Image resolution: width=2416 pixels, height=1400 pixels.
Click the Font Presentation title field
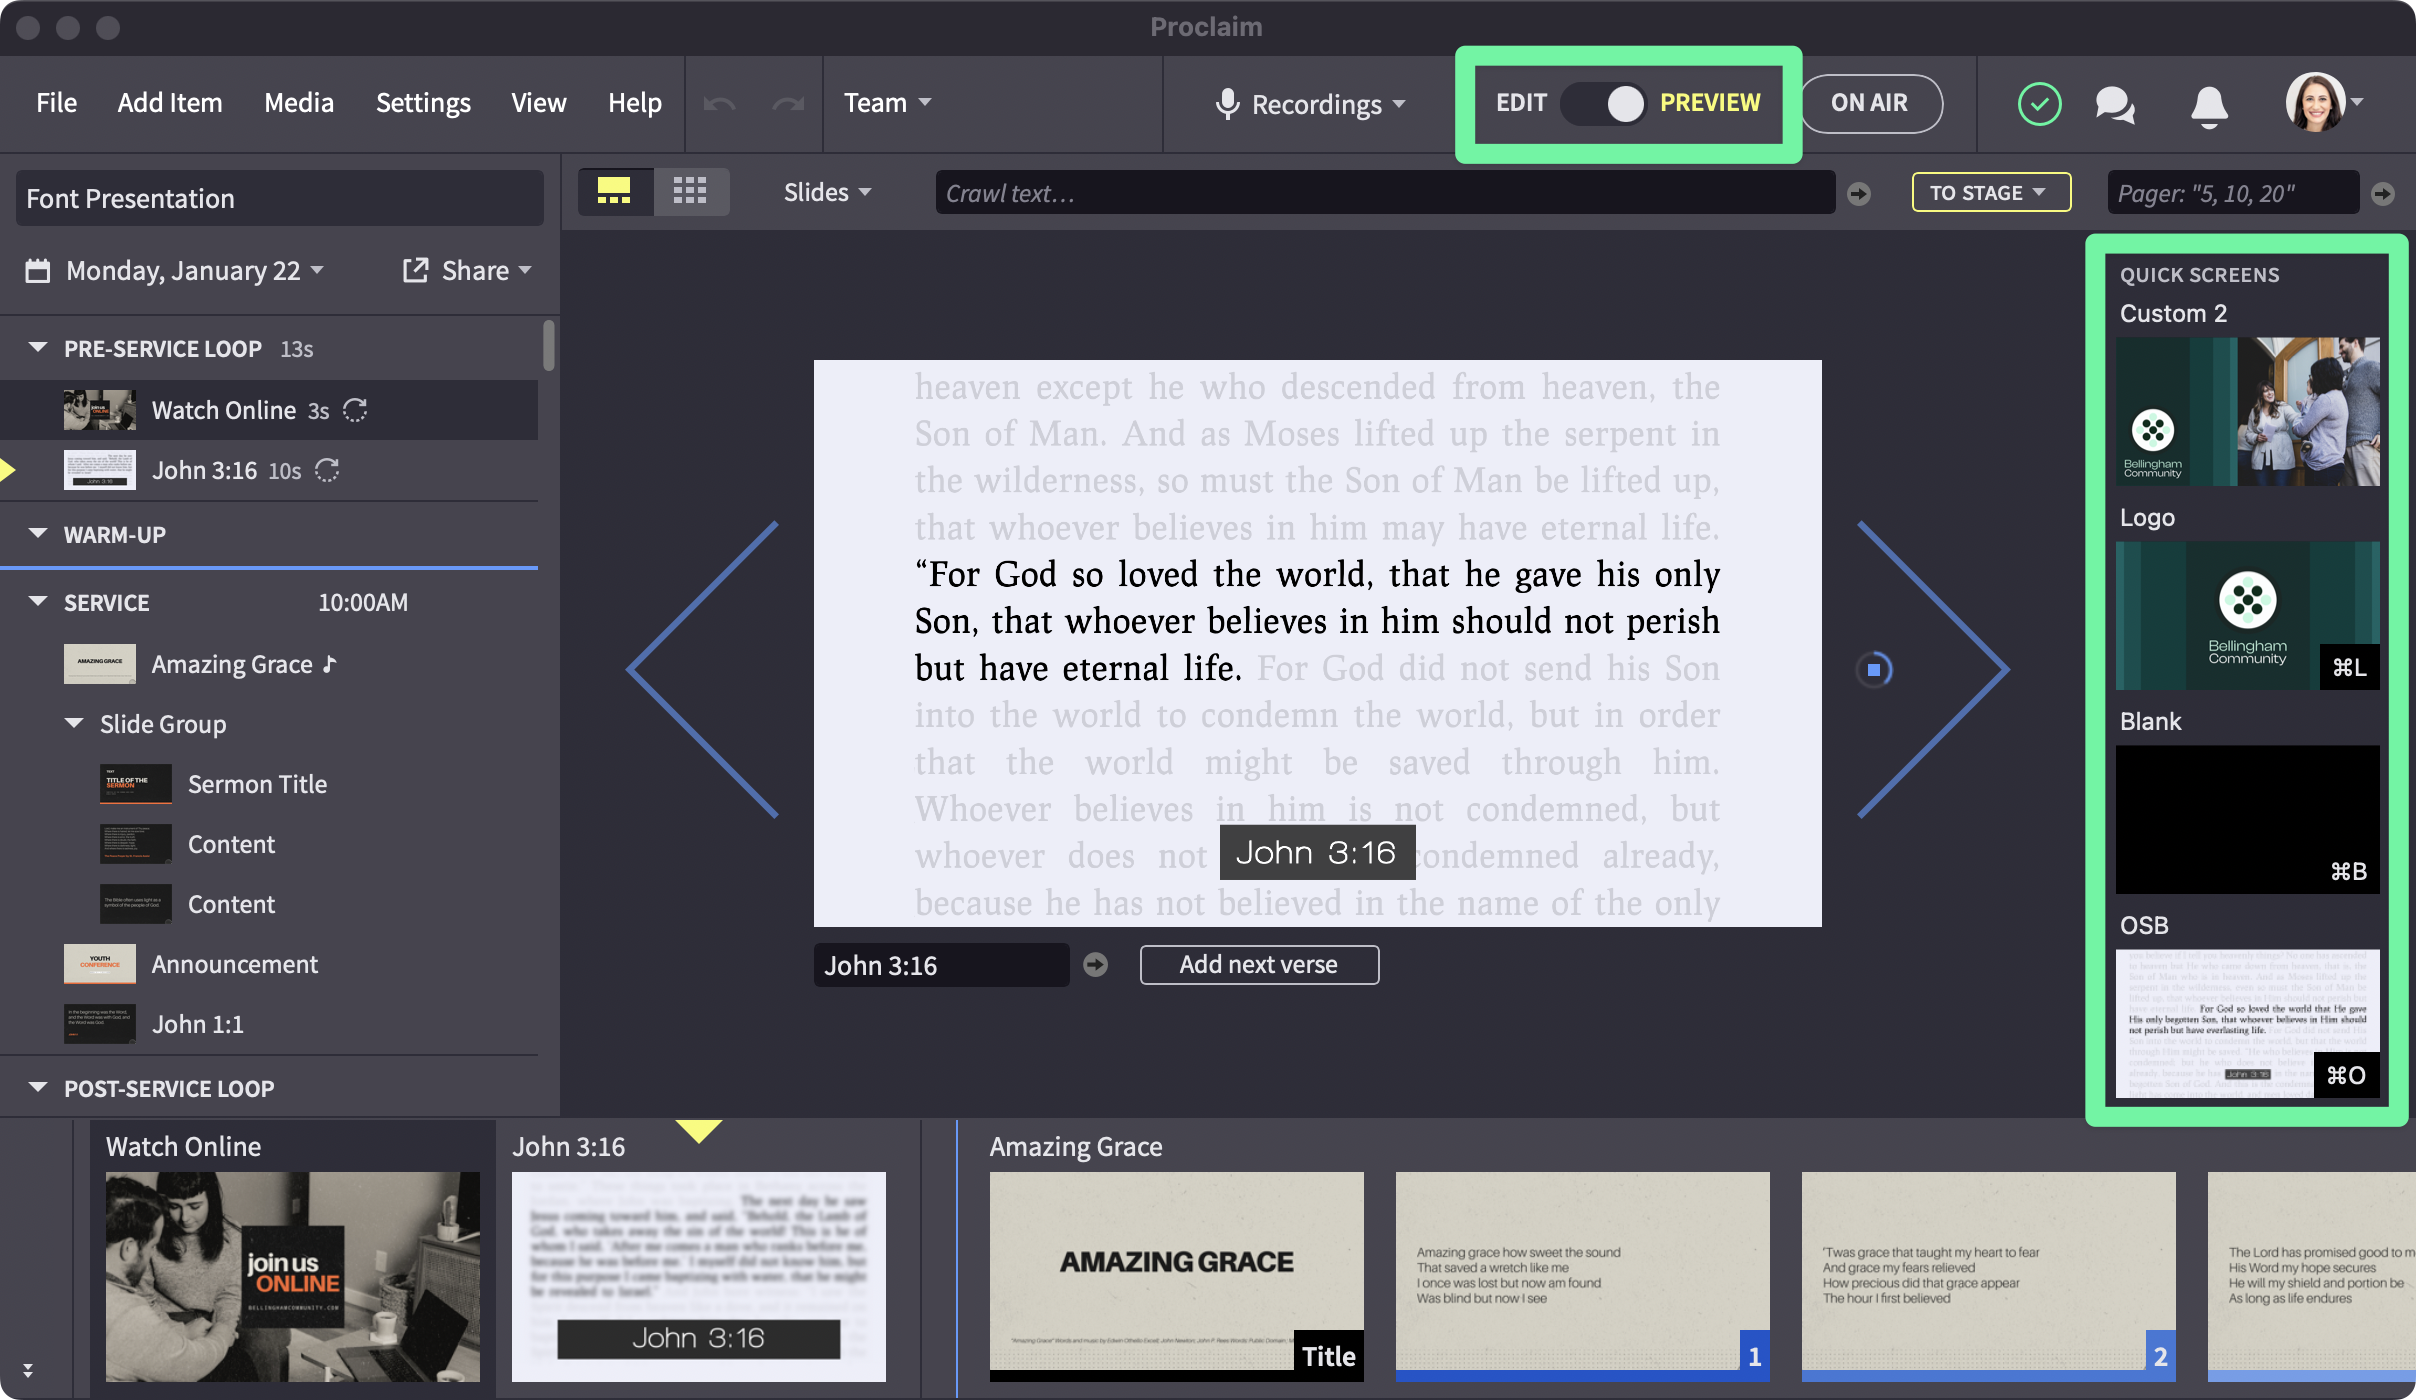(280, 198)
